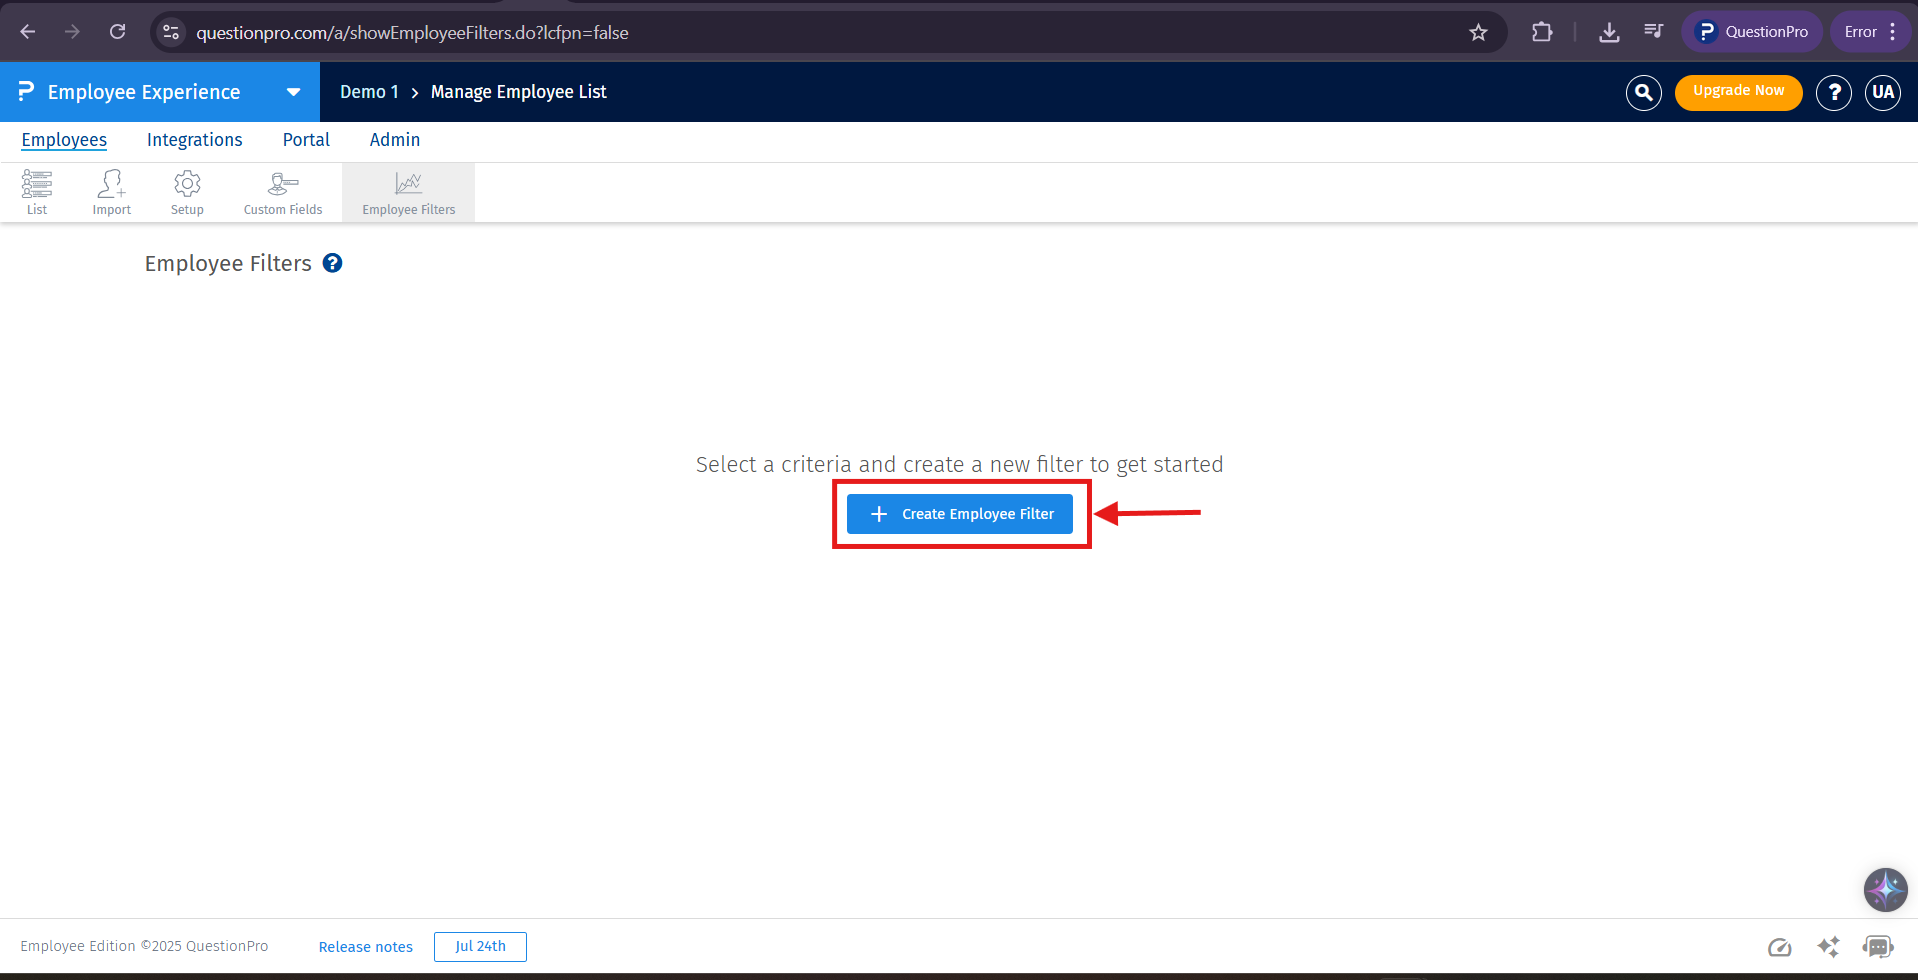Open the UA user account avatar
Image resolution: width=1918 pixels, height=980 pixels.
coord(1882,93)
